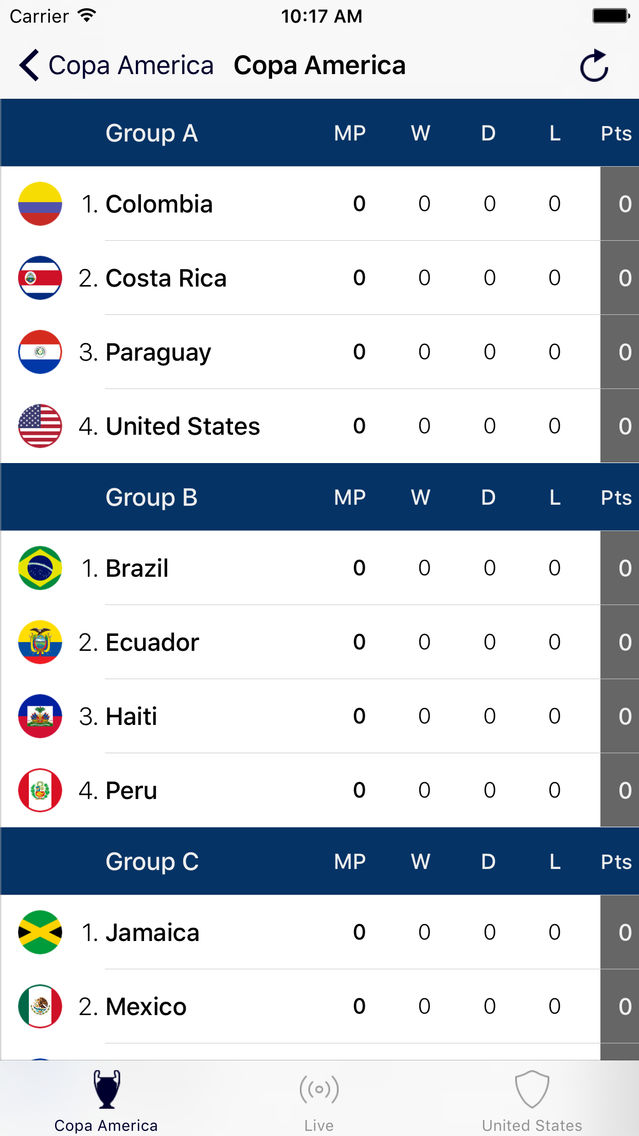Tap the Ecuador flag icon
This screenshot has width=639, height=1136.
[x=40, y=642]
